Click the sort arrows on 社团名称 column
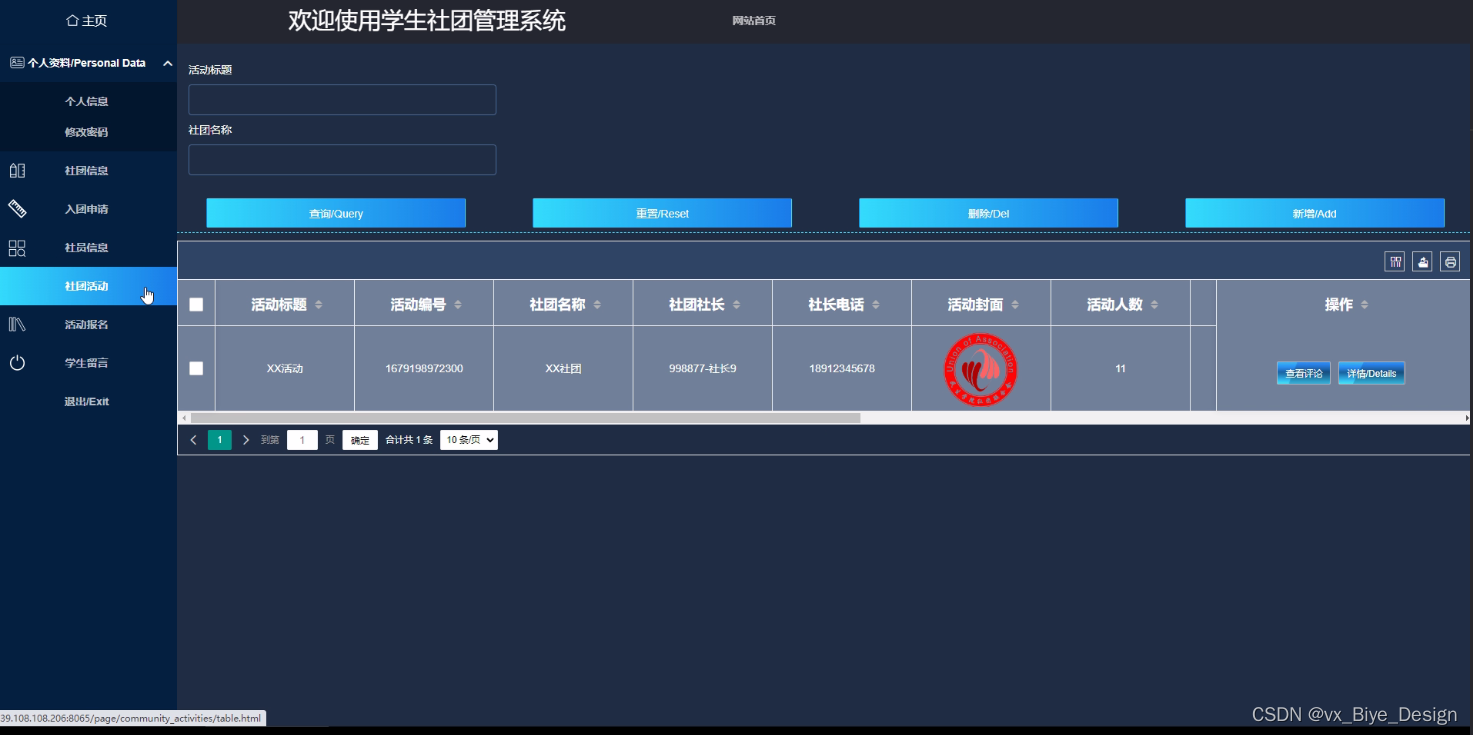 (597, 305)
